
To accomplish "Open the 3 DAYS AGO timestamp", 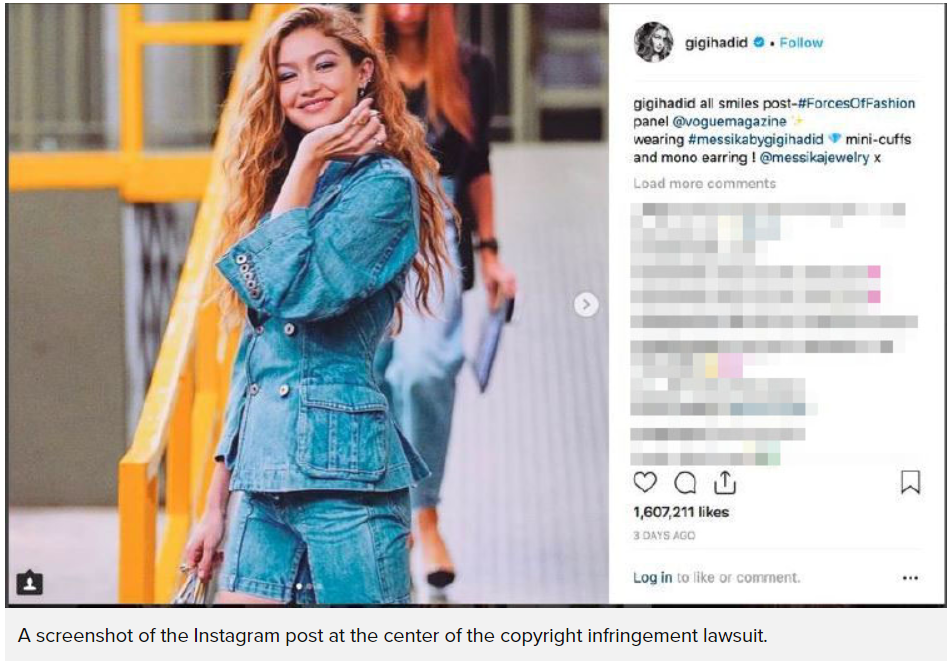I will [664, 535].
